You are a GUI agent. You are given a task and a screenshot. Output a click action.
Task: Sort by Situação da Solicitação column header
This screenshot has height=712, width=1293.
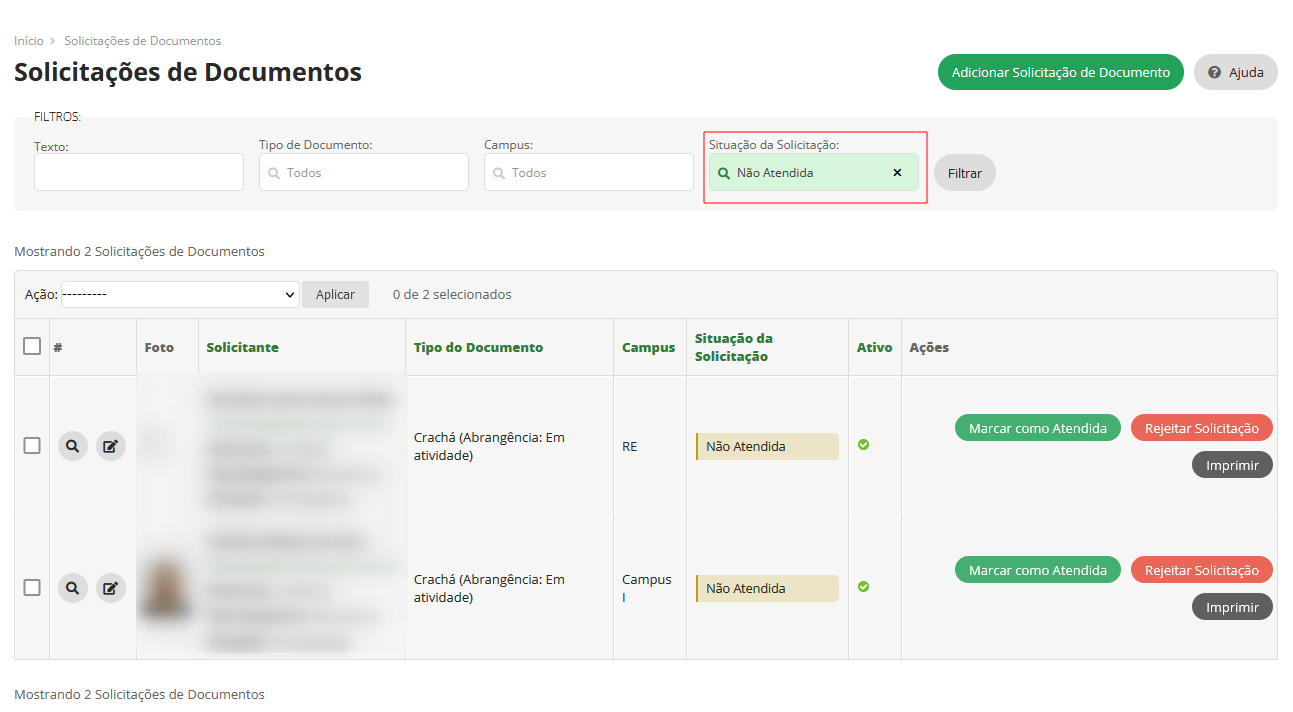point(734,347)
